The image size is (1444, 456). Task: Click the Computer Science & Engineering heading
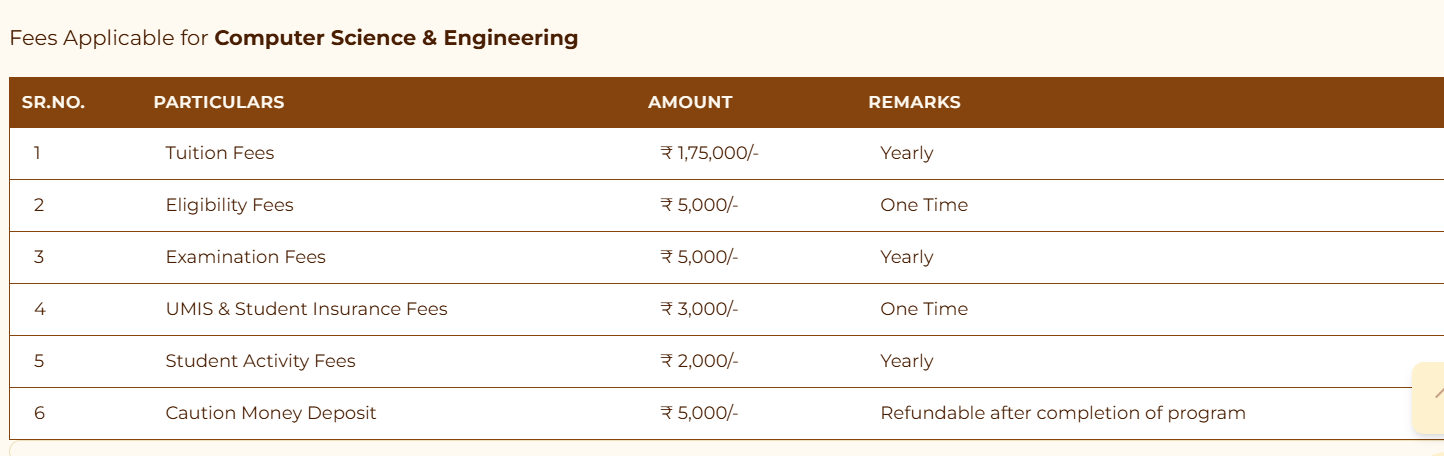tap(396, 38)
